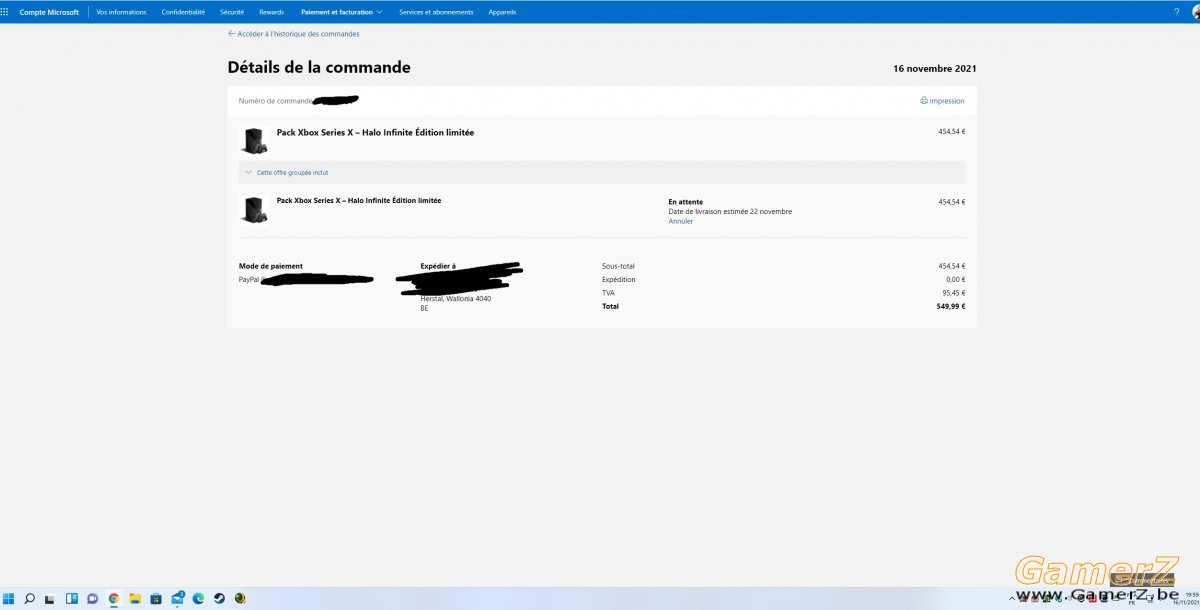
Task: Open Appareils tab
Action: 502,12
